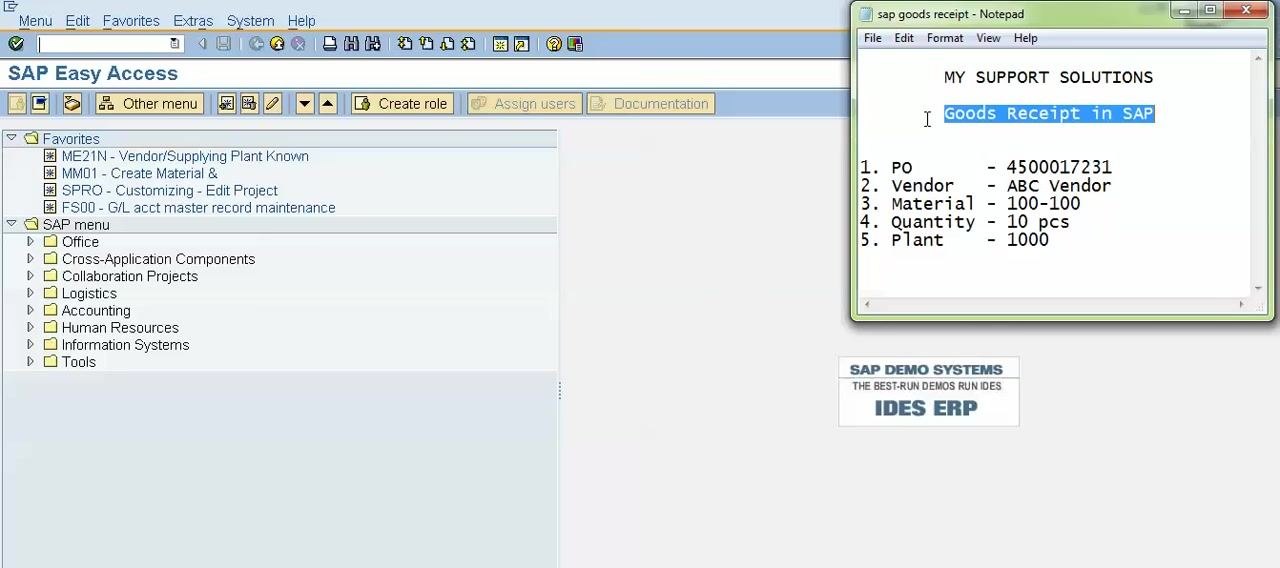Click the Assign users button
The height and width of the screenshot is (568, 1280).
[x=523, y=104]
